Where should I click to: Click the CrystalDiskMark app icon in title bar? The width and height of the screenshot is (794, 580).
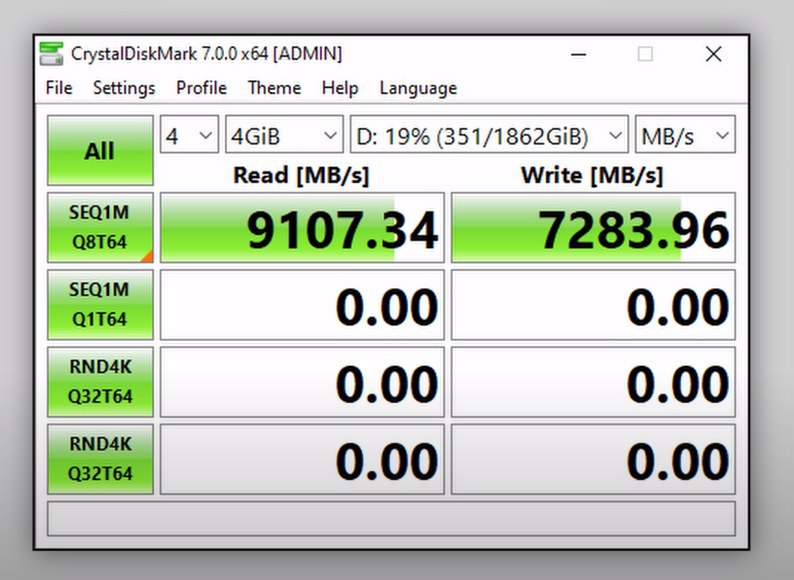click(x=52, y=54)
